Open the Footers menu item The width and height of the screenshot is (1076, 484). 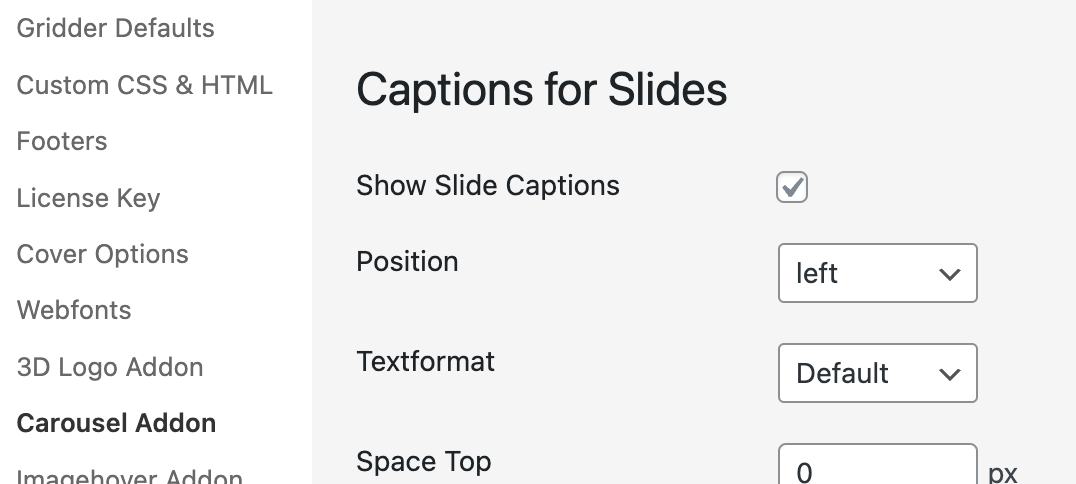tap(62, 141)
